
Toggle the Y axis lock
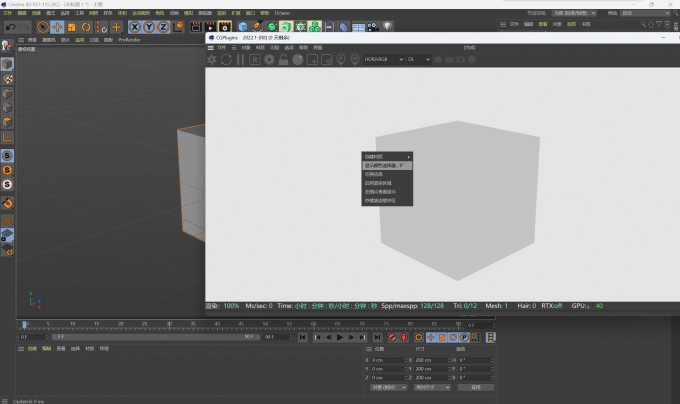click(x=149, y=27)
